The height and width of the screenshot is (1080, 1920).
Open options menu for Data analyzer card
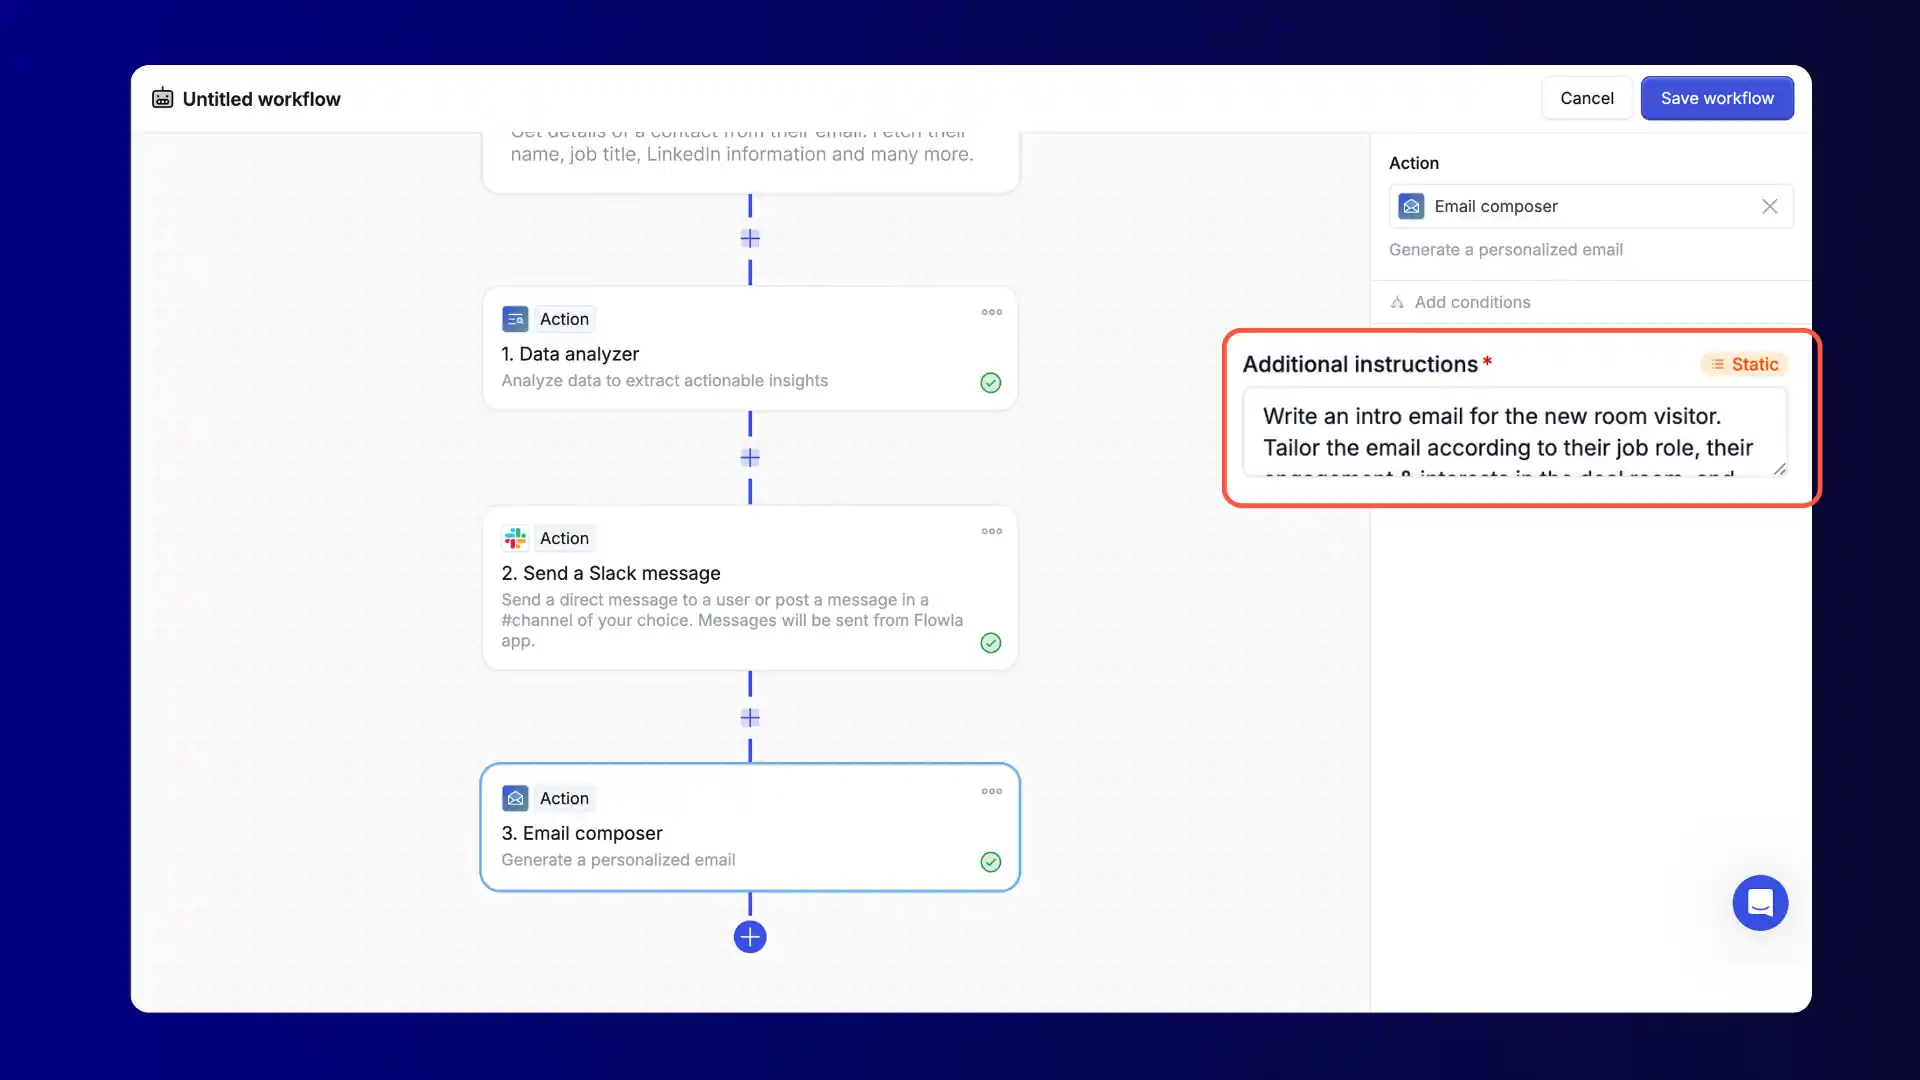[991, 312]
